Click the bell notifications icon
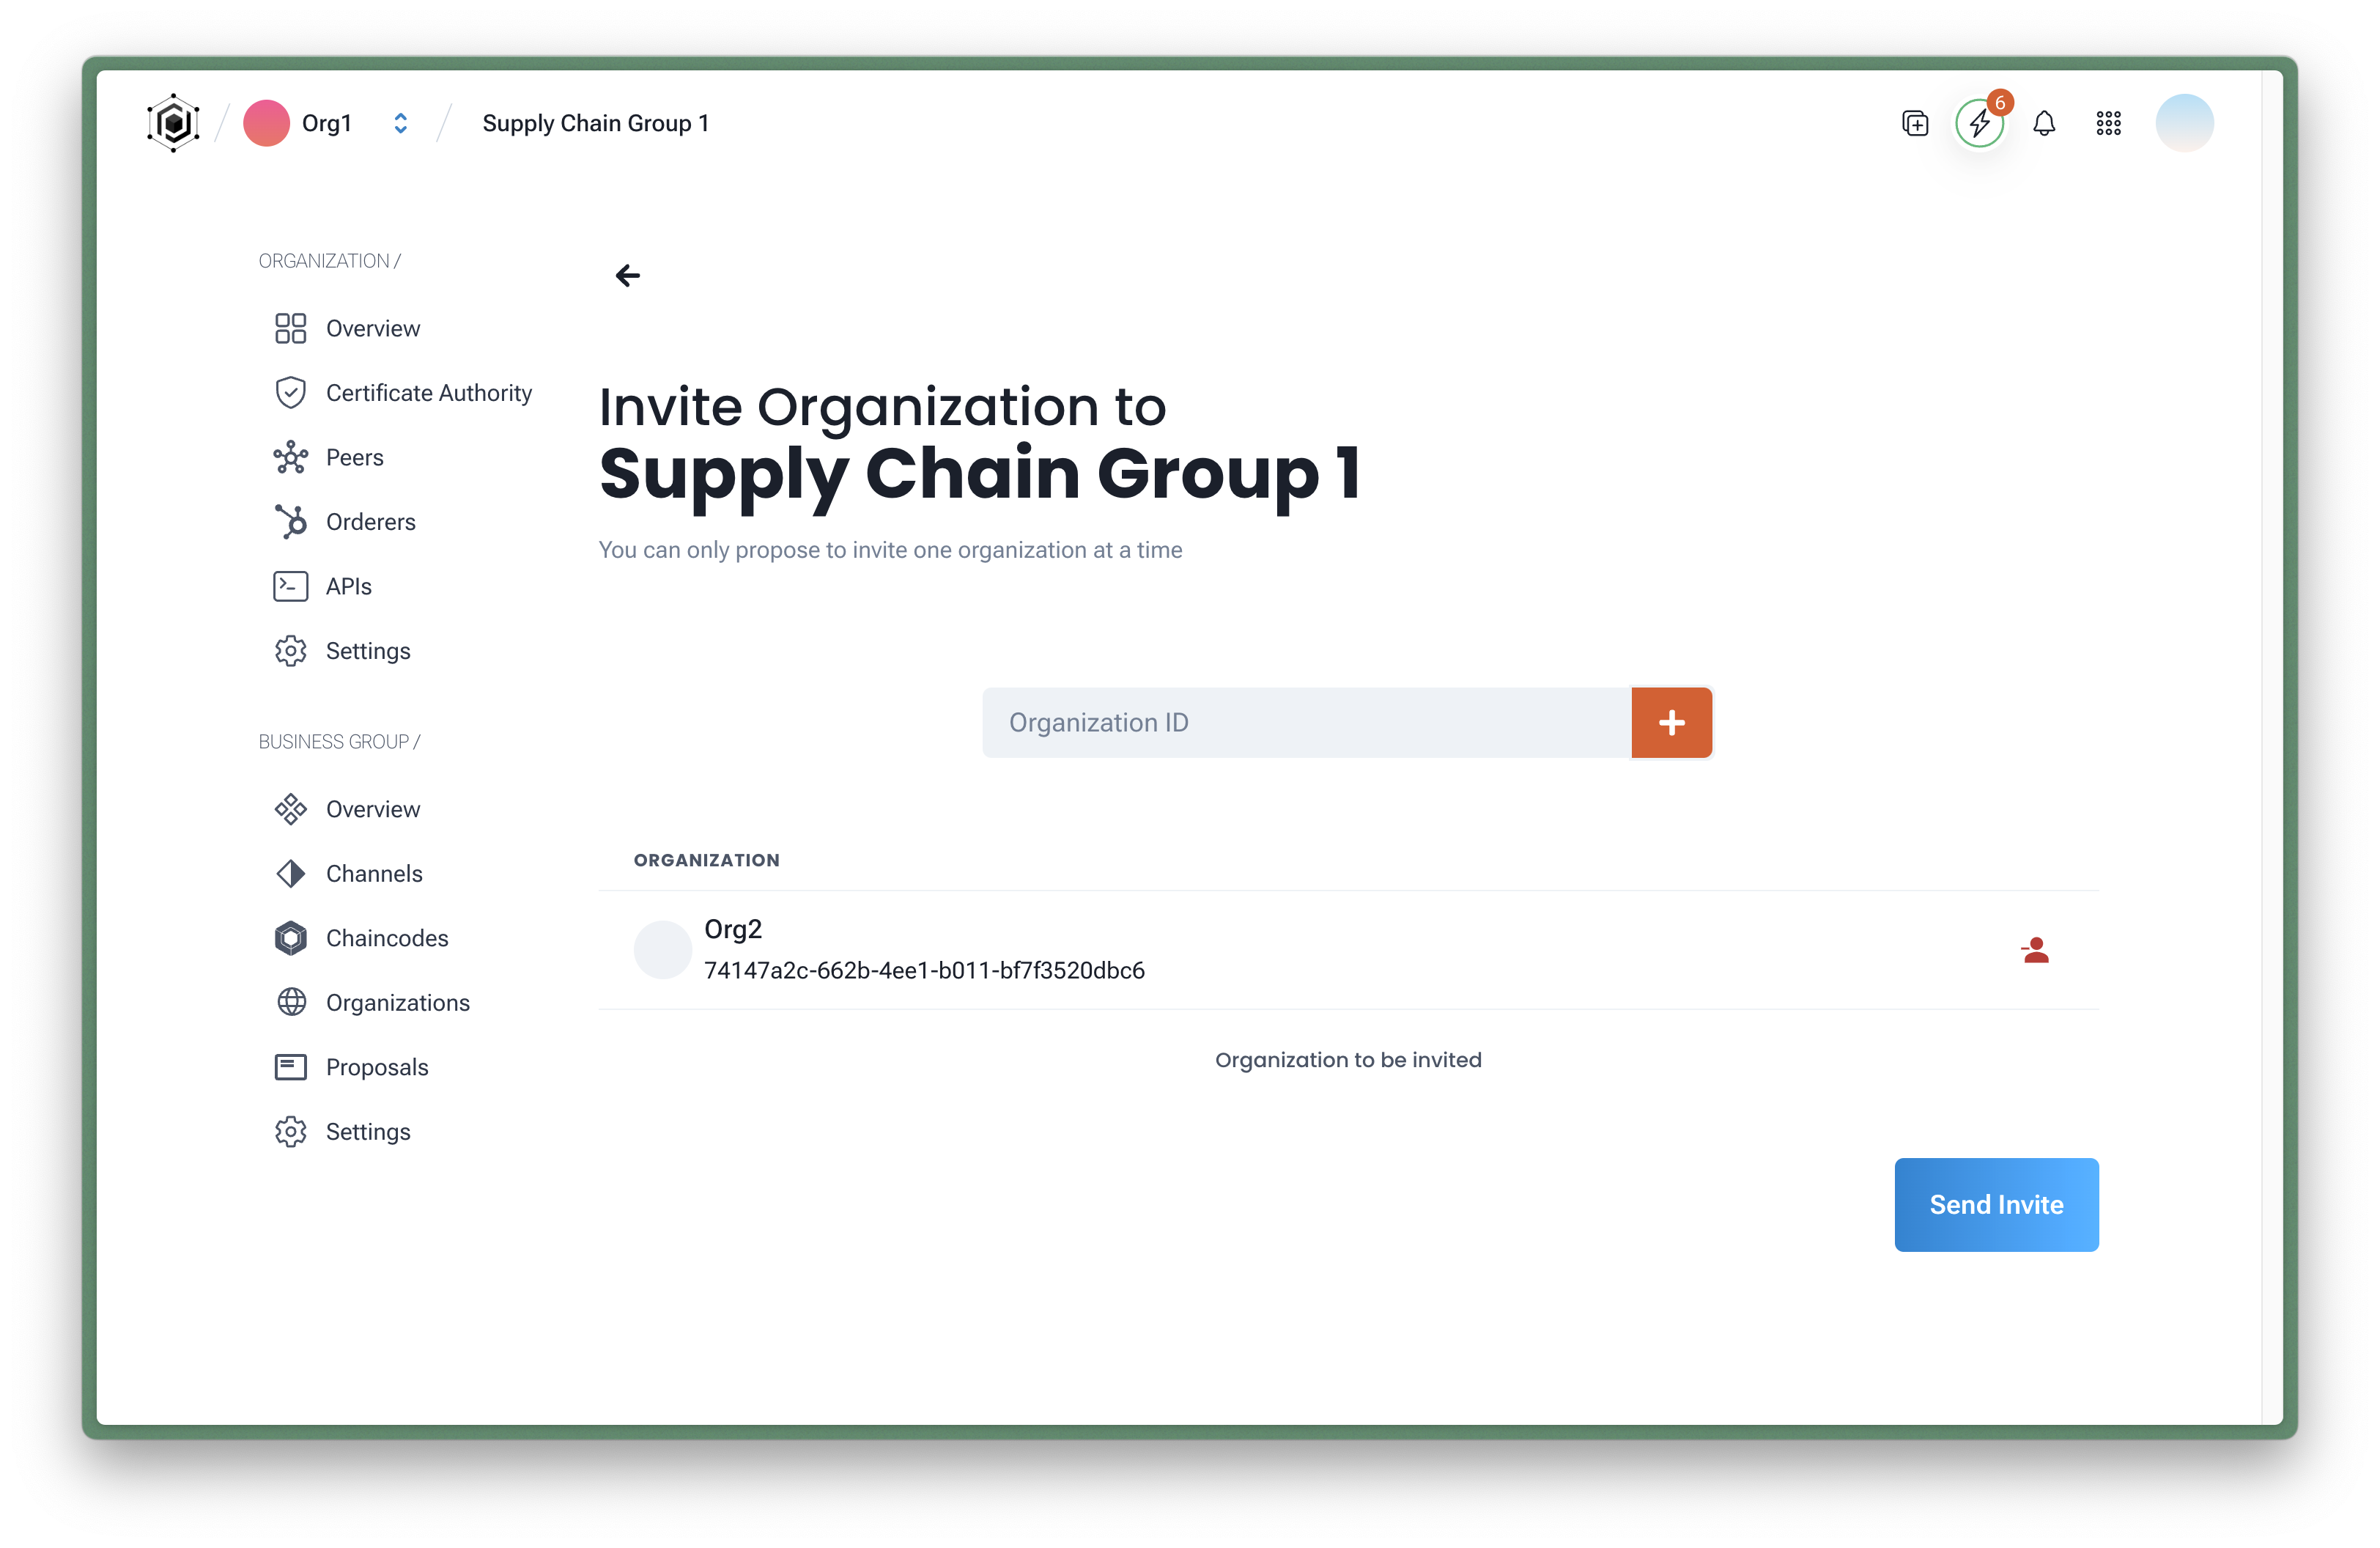The width and height of the screenshot is (2380, 1548). click(2044, 122)
